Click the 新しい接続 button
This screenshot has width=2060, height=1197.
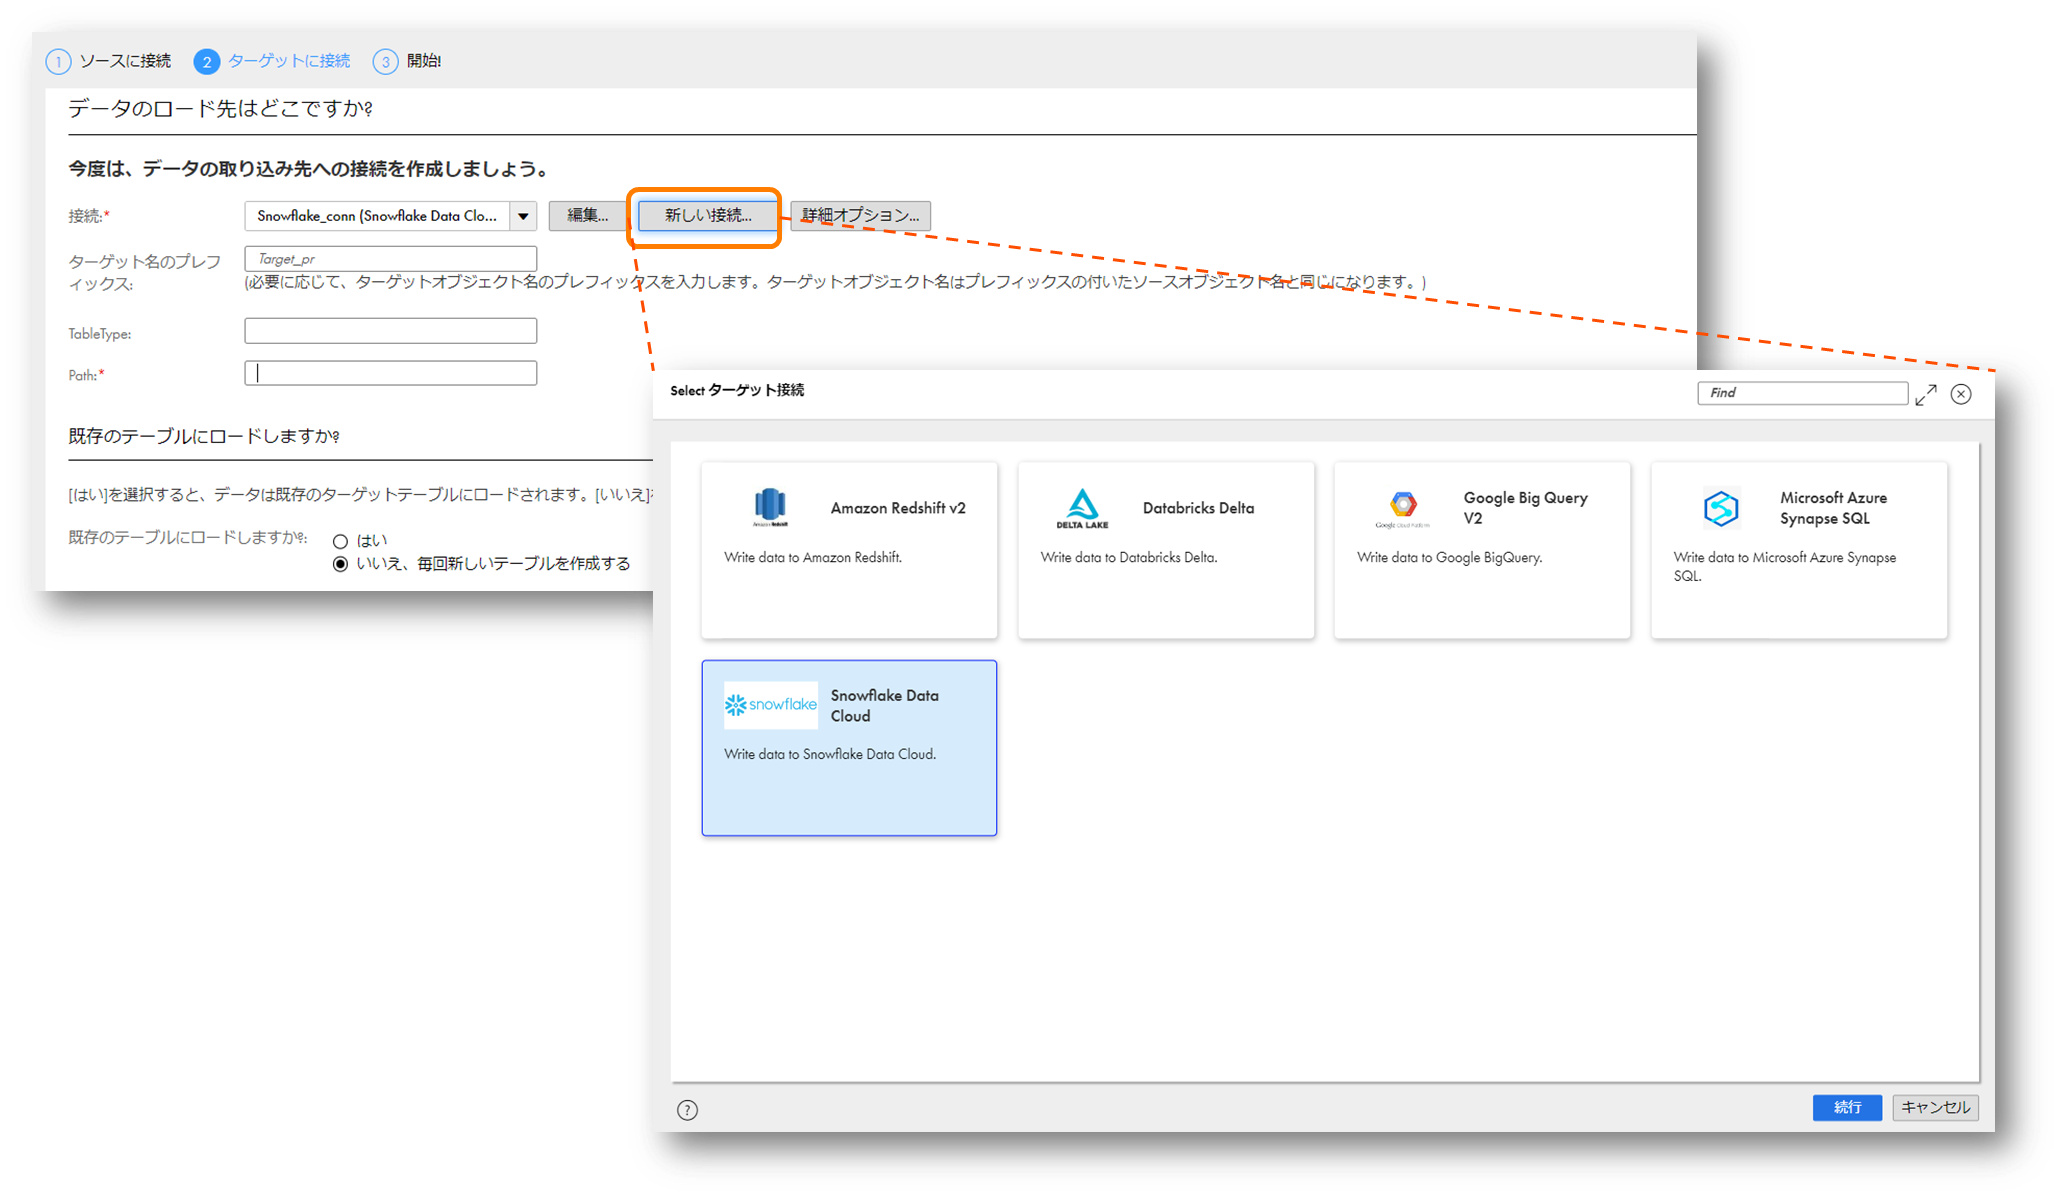(x=707, y=215)
